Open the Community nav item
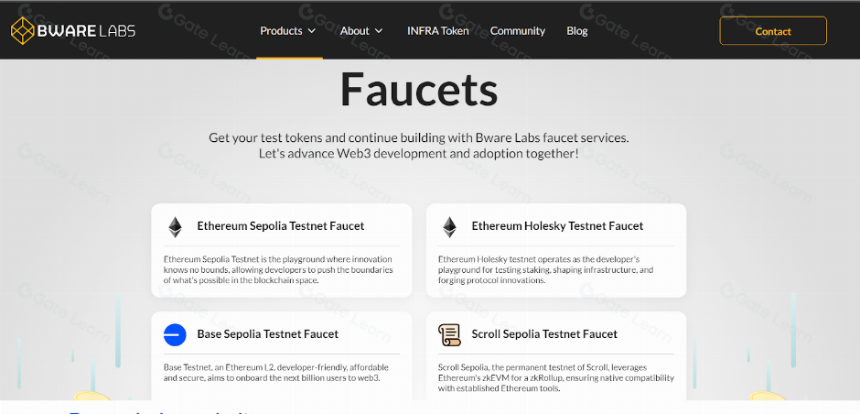This screenshot has width=860, height=414. [517, 31]
